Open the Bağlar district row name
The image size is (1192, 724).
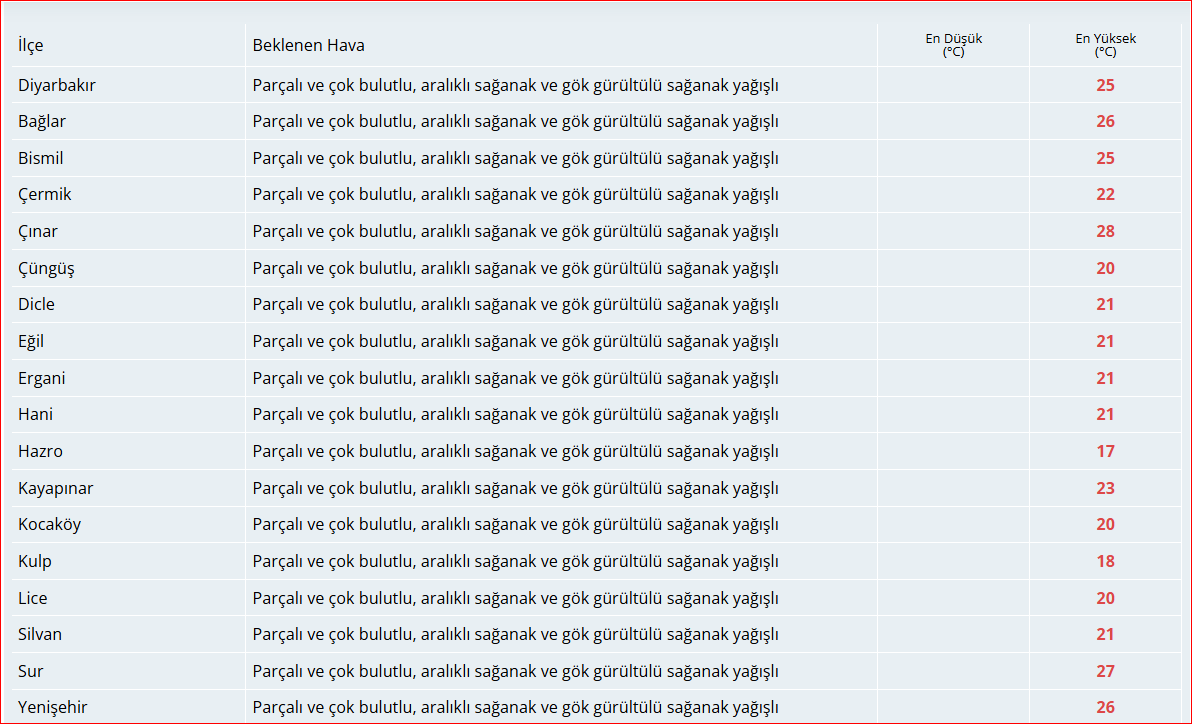tap(42, 121)
